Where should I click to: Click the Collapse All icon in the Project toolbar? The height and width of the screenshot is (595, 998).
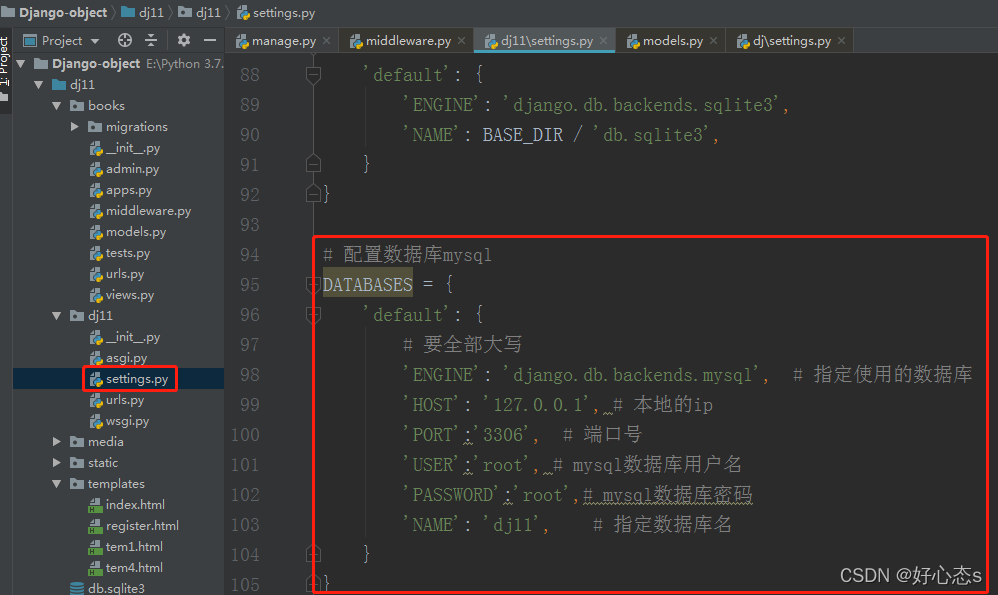[x=151, y=39]
